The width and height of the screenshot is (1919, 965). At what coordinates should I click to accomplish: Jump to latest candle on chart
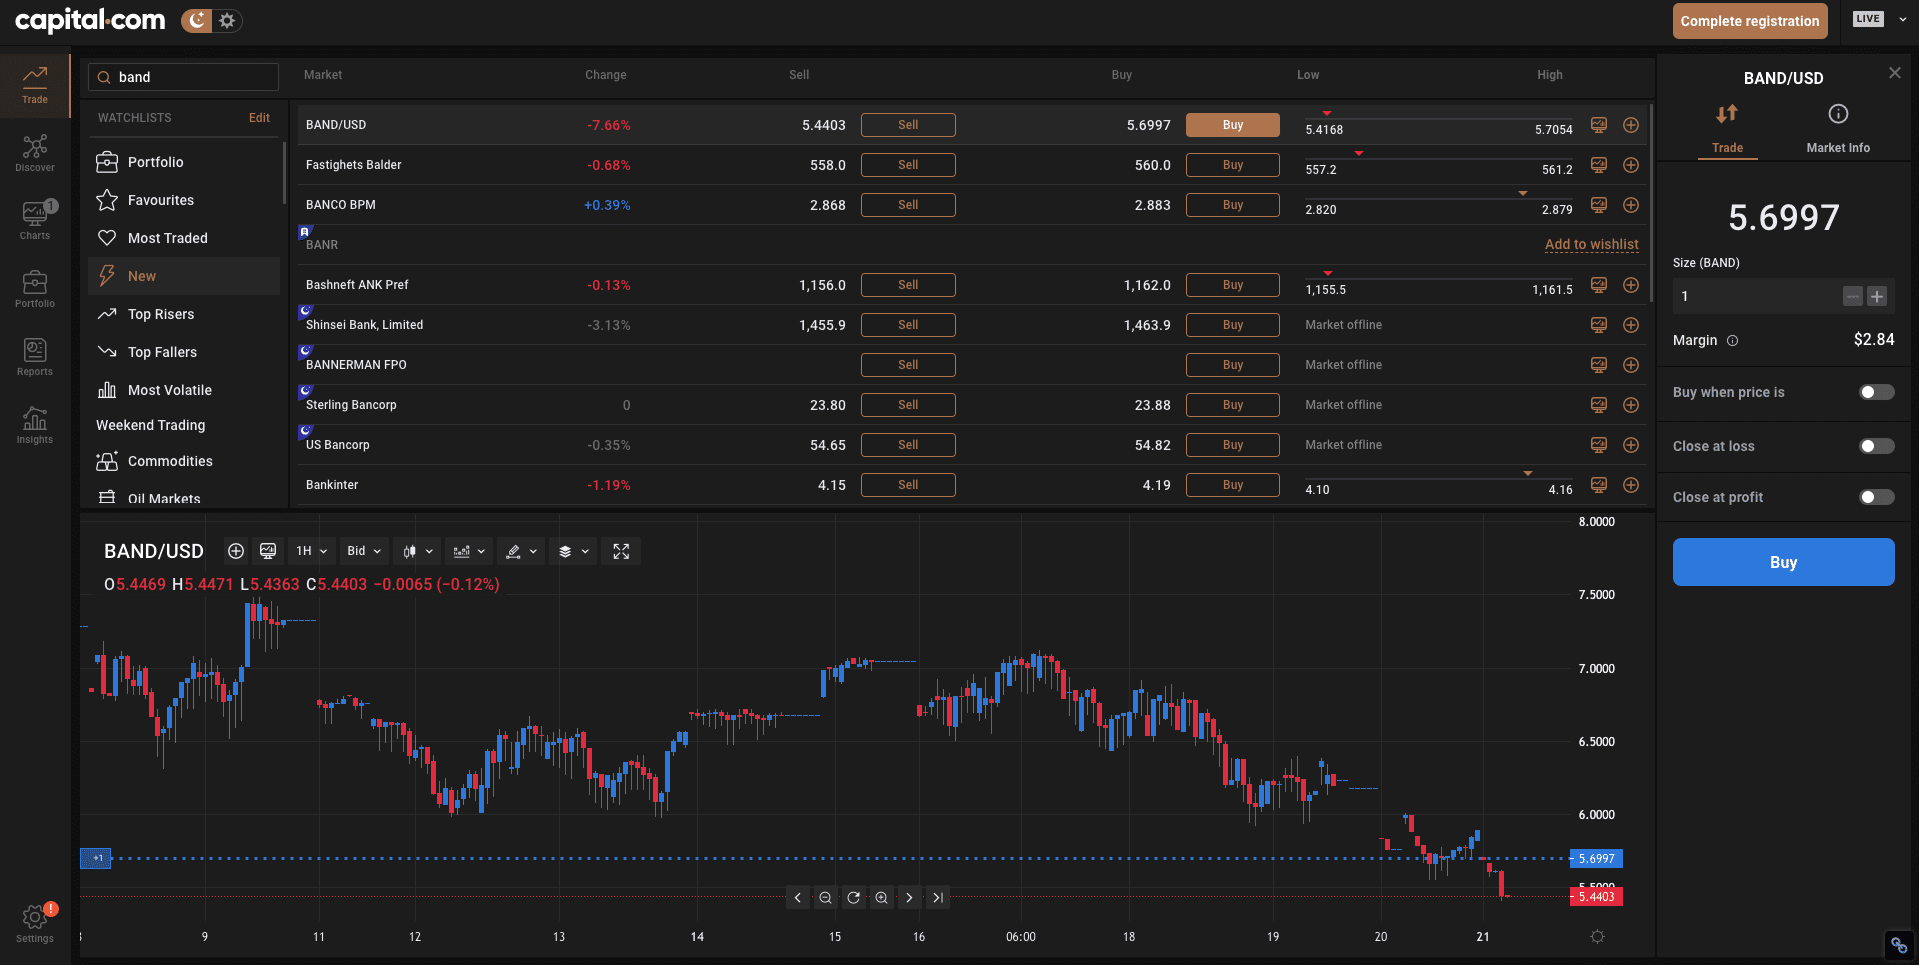click(937, 898)
